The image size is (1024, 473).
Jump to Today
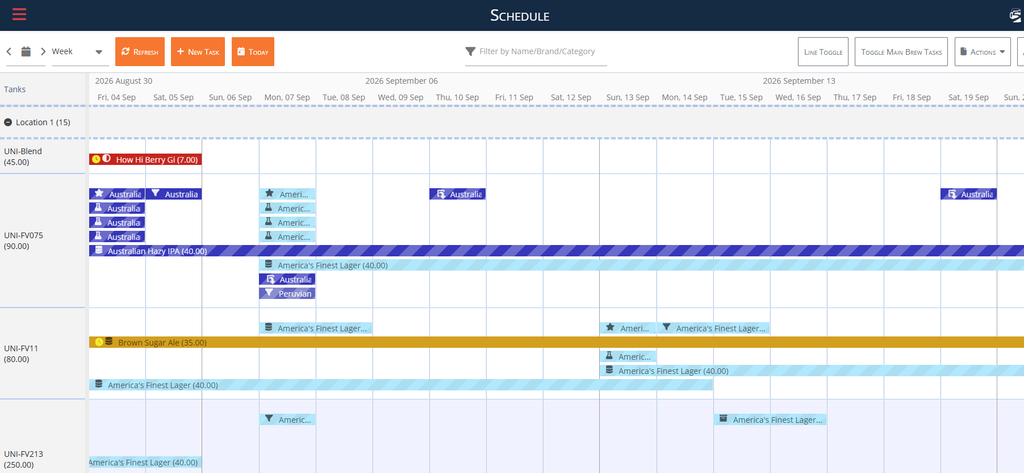[253, 52]
